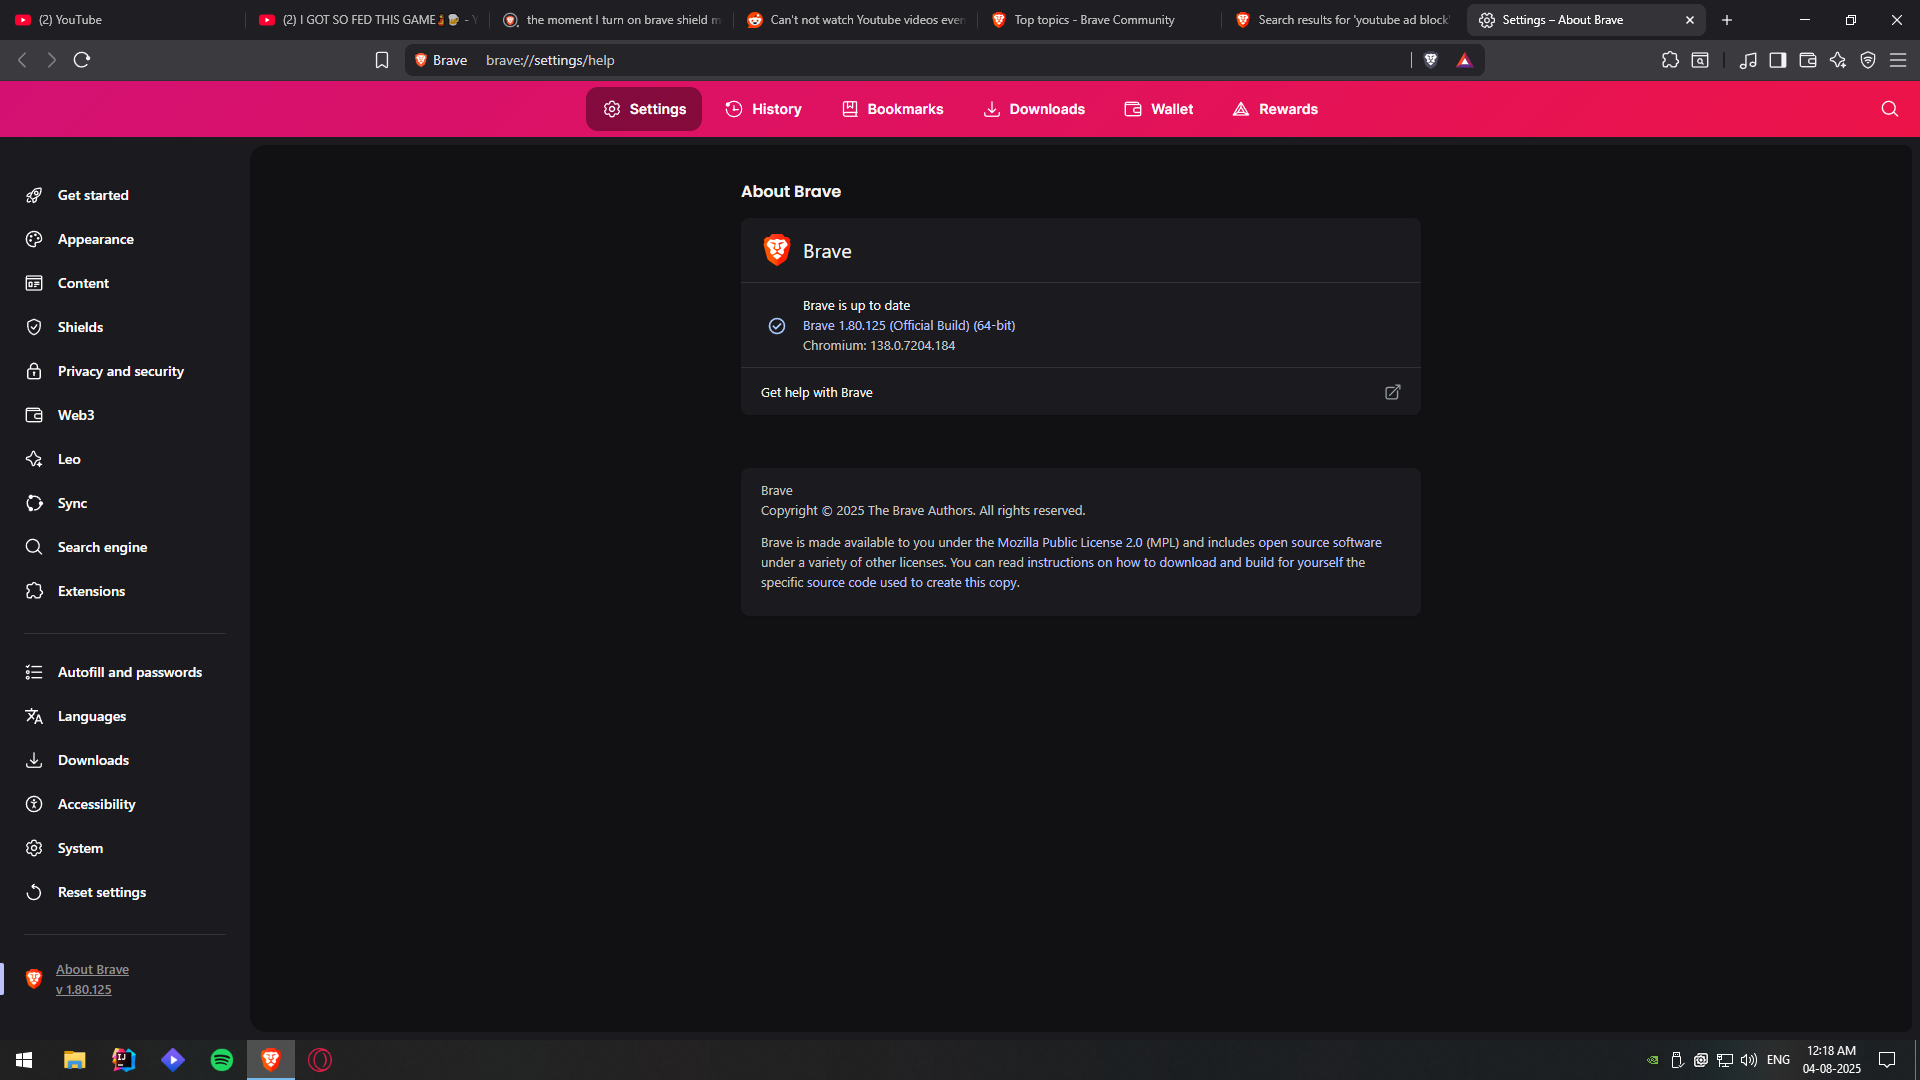
Task: Open Shields settings in sidebar
Action: [80, 327]
